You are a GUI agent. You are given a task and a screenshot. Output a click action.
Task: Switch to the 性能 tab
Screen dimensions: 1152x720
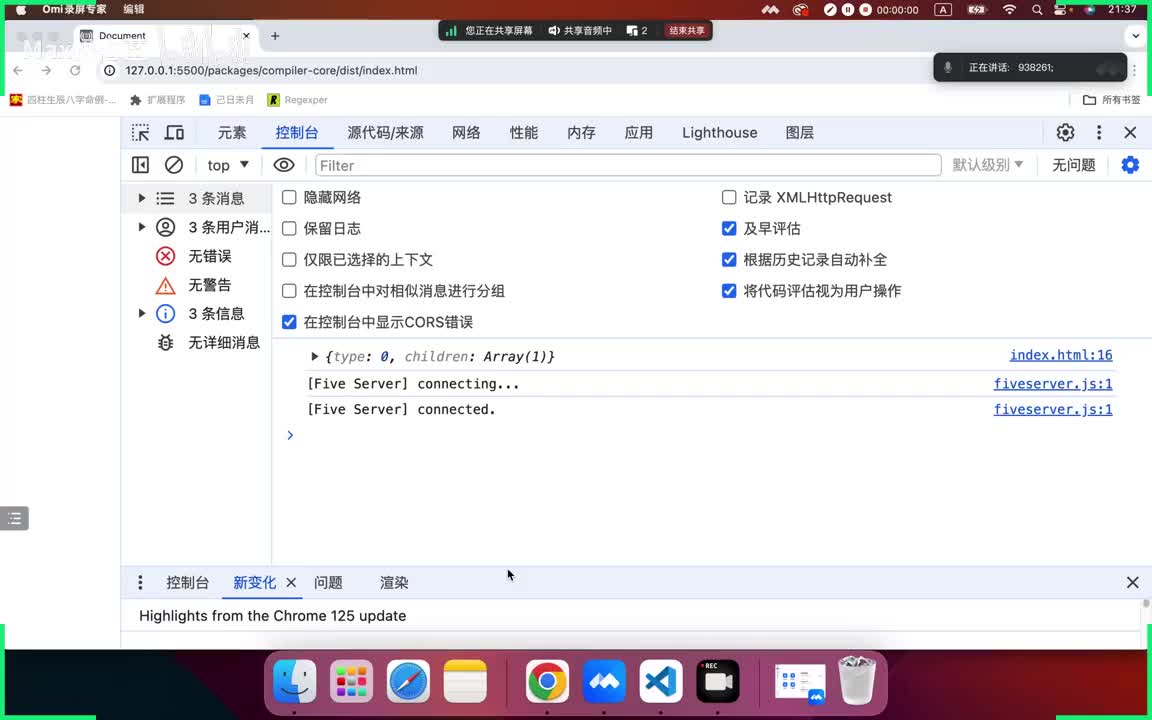click(524, 133)
